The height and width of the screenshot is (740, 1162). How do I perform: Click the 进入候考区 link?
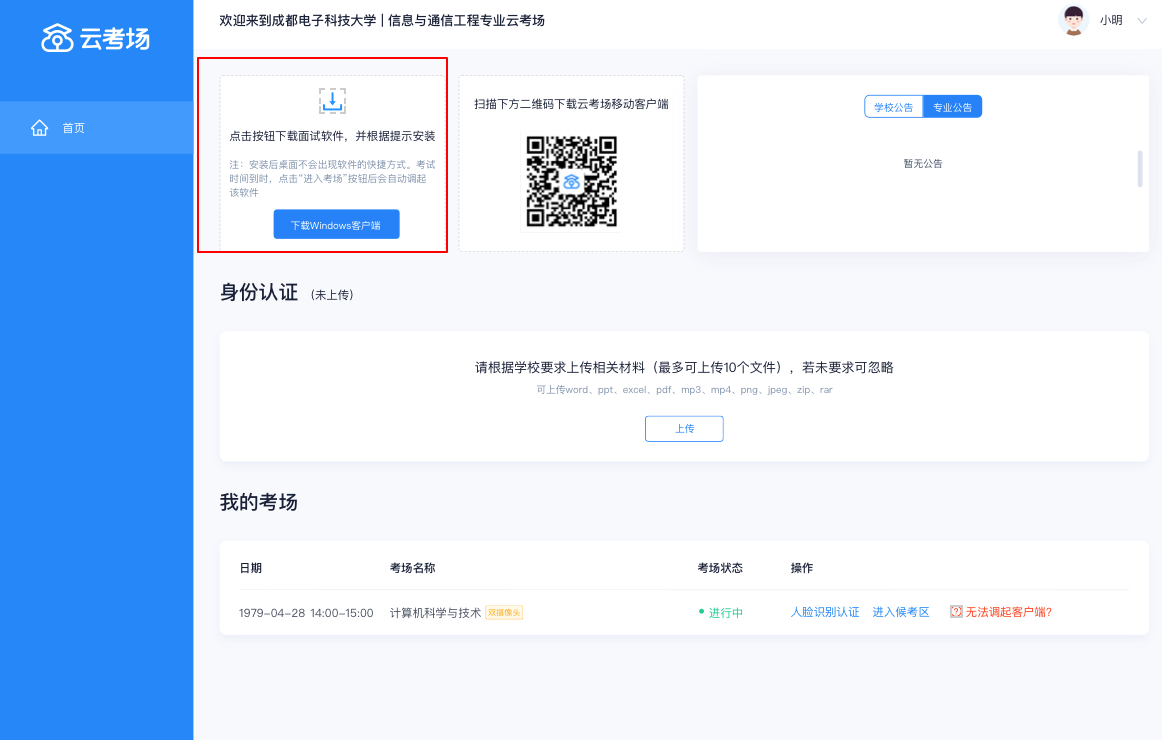(901, 612)
